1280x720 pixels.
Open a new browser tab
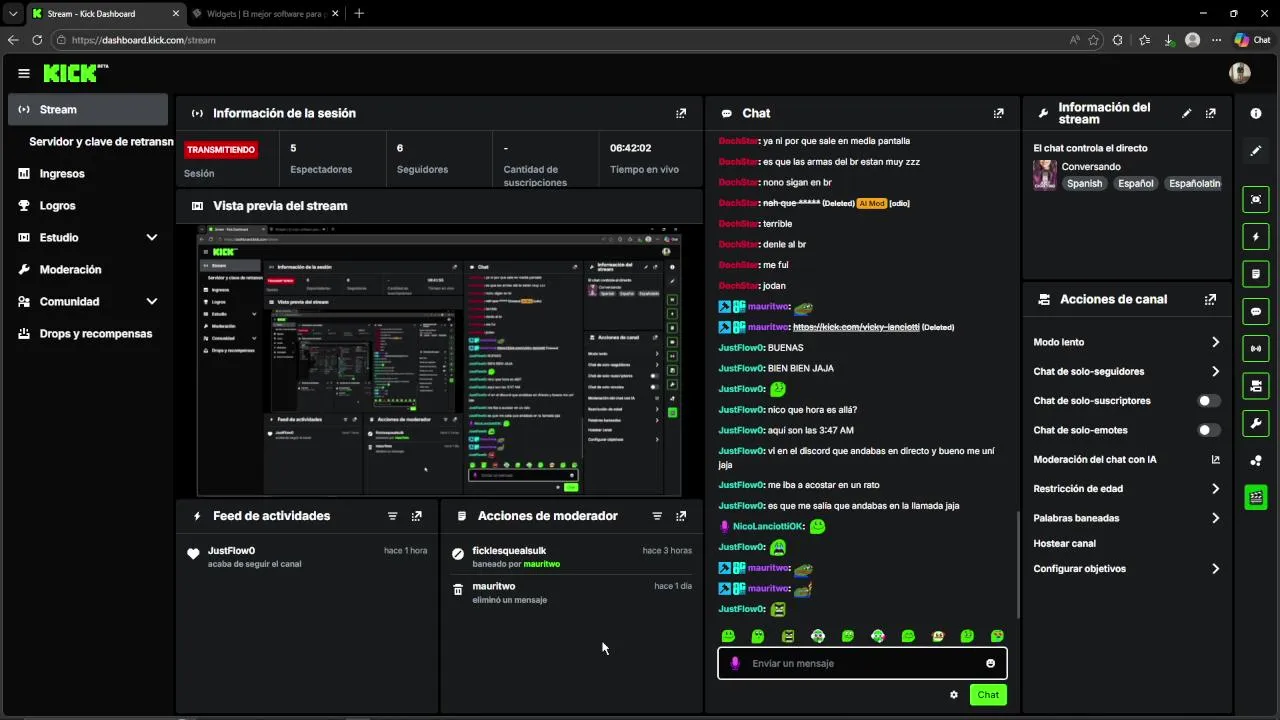point(359,13)
